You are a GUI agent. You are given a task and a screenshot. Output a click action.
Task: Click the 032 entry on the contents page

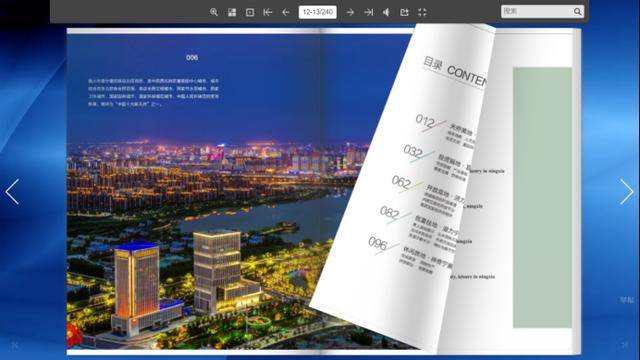point(413,151)
